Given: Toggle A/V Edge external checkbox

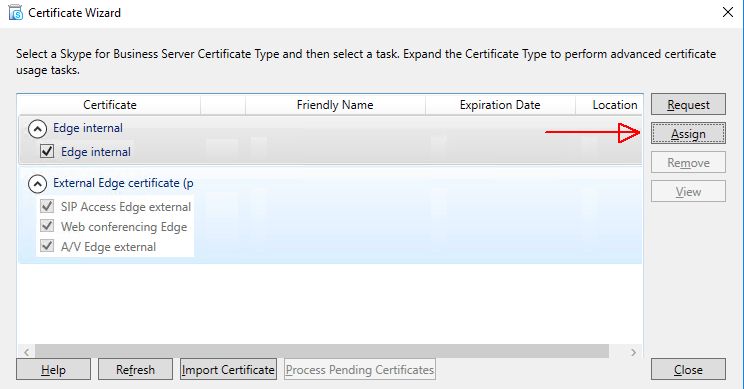Looking at the screenshot, I should 46,246.
